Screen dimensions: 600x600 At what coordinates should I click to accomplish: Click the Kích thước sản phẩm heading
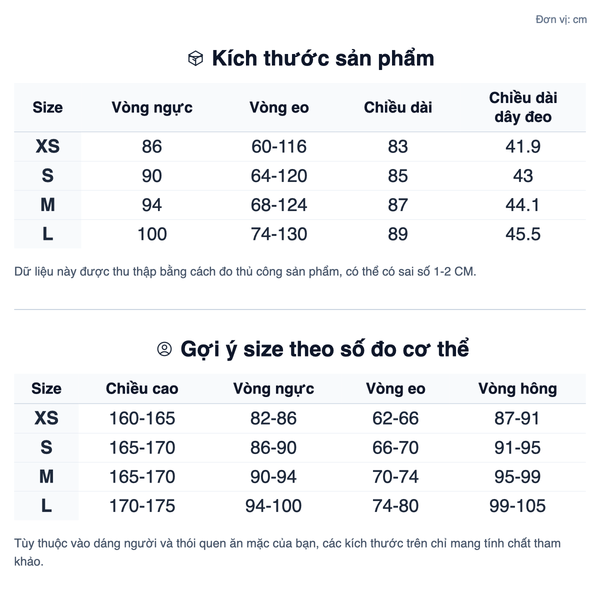coord(322,59)
